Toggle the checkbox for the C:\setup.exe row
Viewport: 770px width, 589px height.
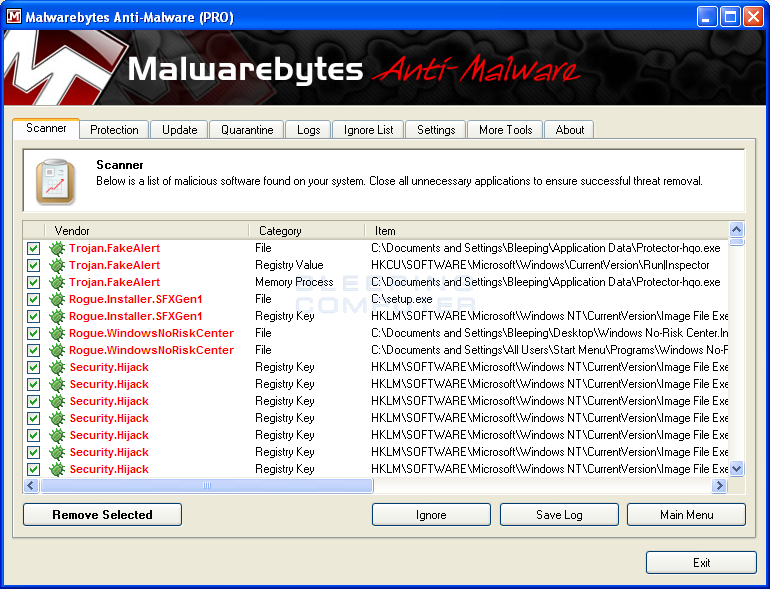[x=33, y=299]
